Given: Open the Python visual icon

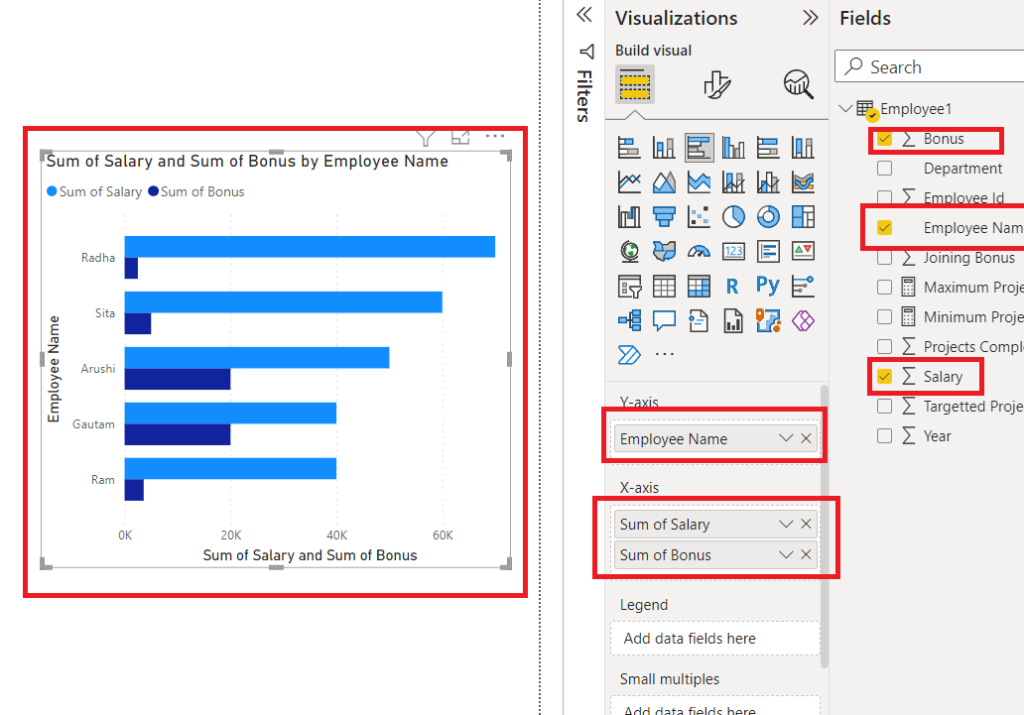Looking at the screenshot, I should tap(768, 286).
